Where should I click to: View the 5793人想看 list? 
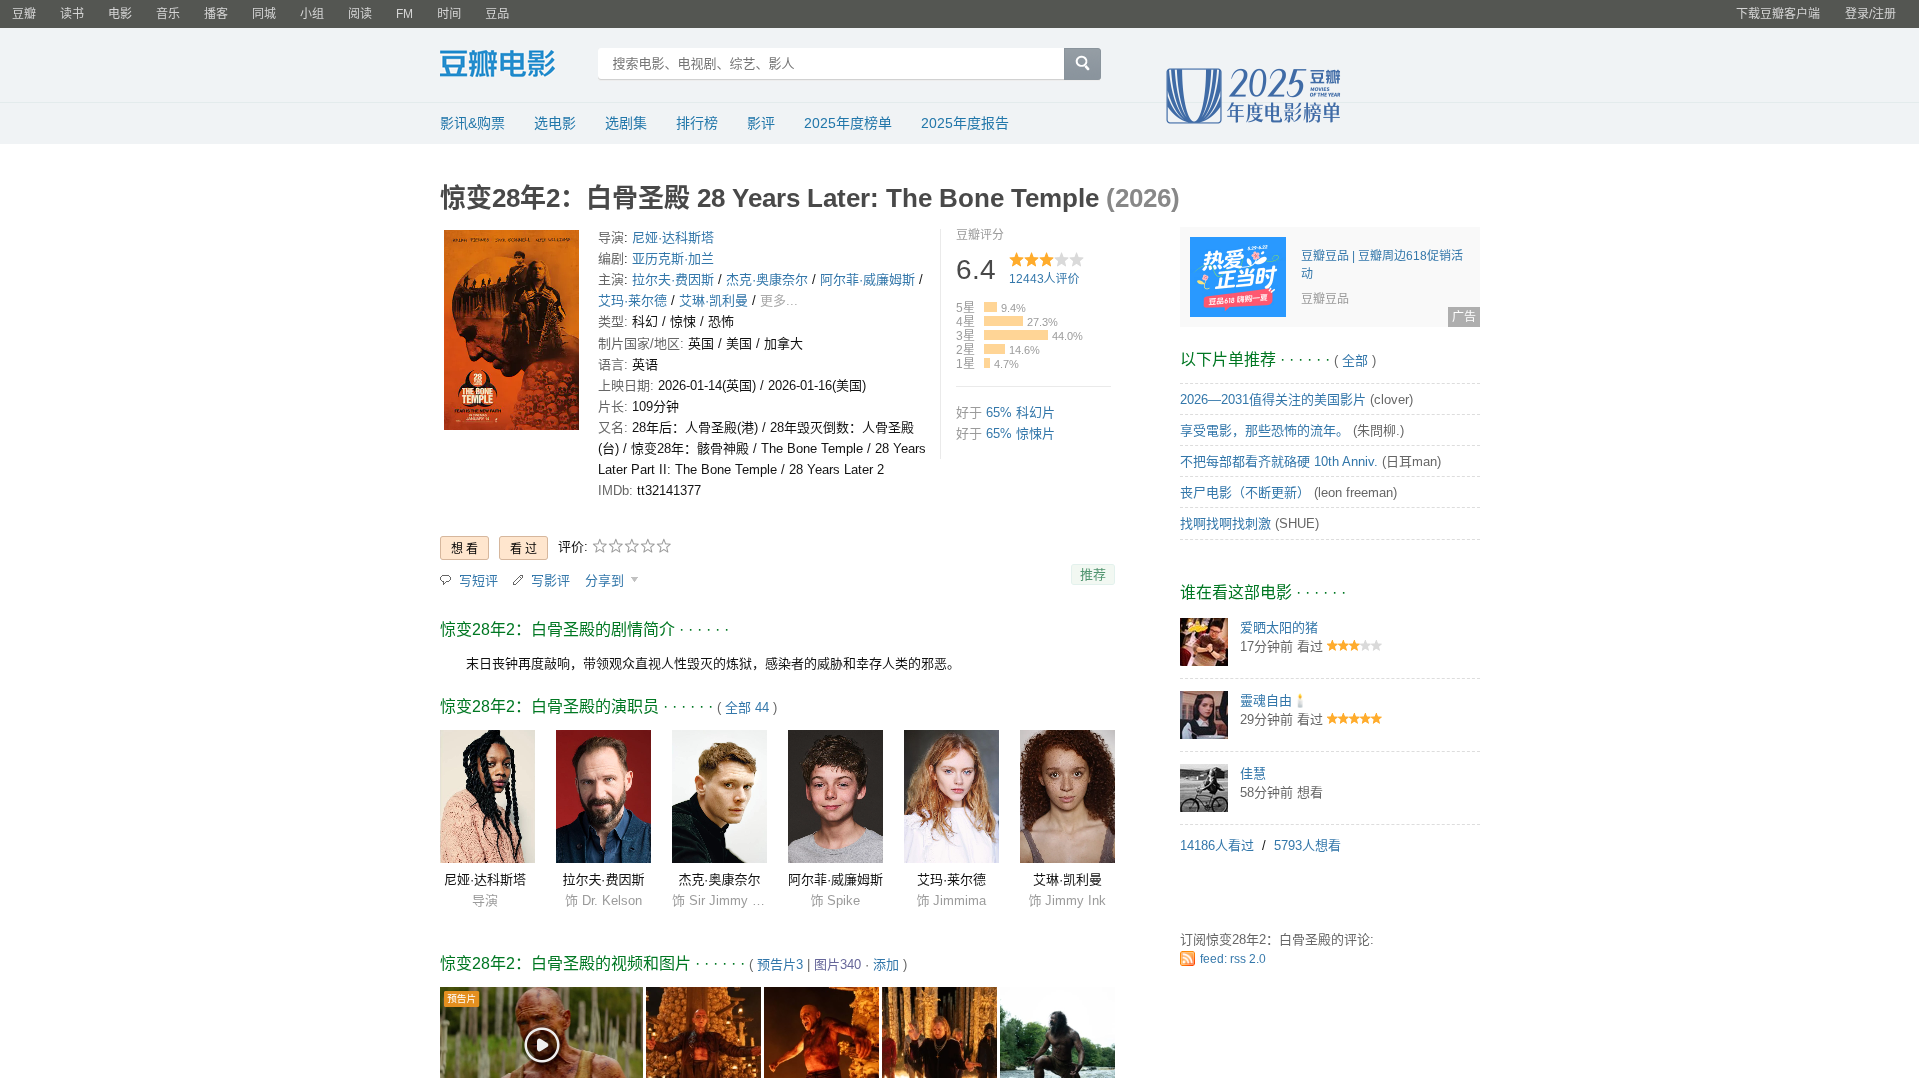1307,846
